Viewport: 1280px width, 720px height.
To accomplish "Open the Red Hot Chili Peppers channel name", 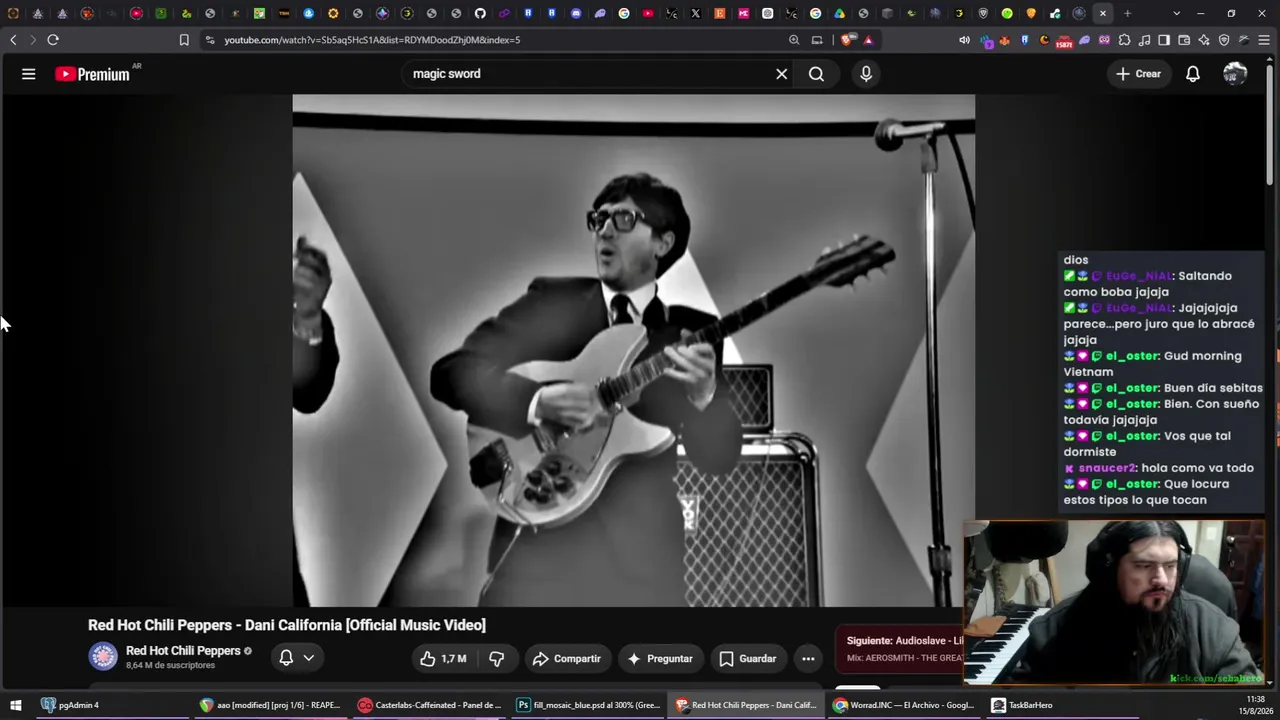I will 183,651.
